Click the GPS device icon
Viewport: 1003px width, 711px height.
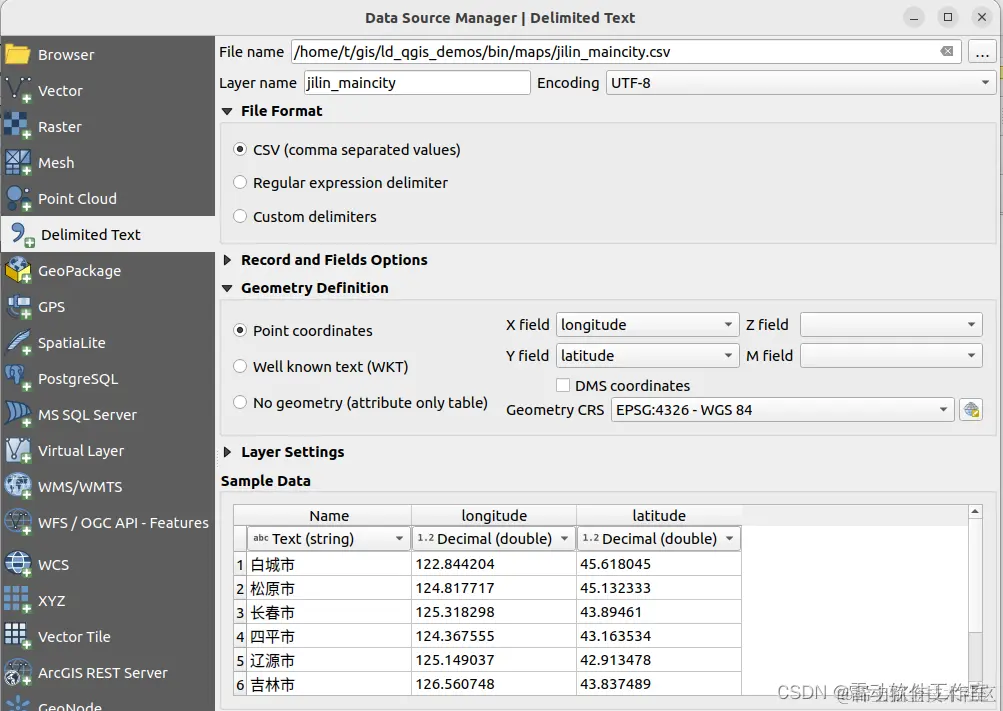coord(17,306)
